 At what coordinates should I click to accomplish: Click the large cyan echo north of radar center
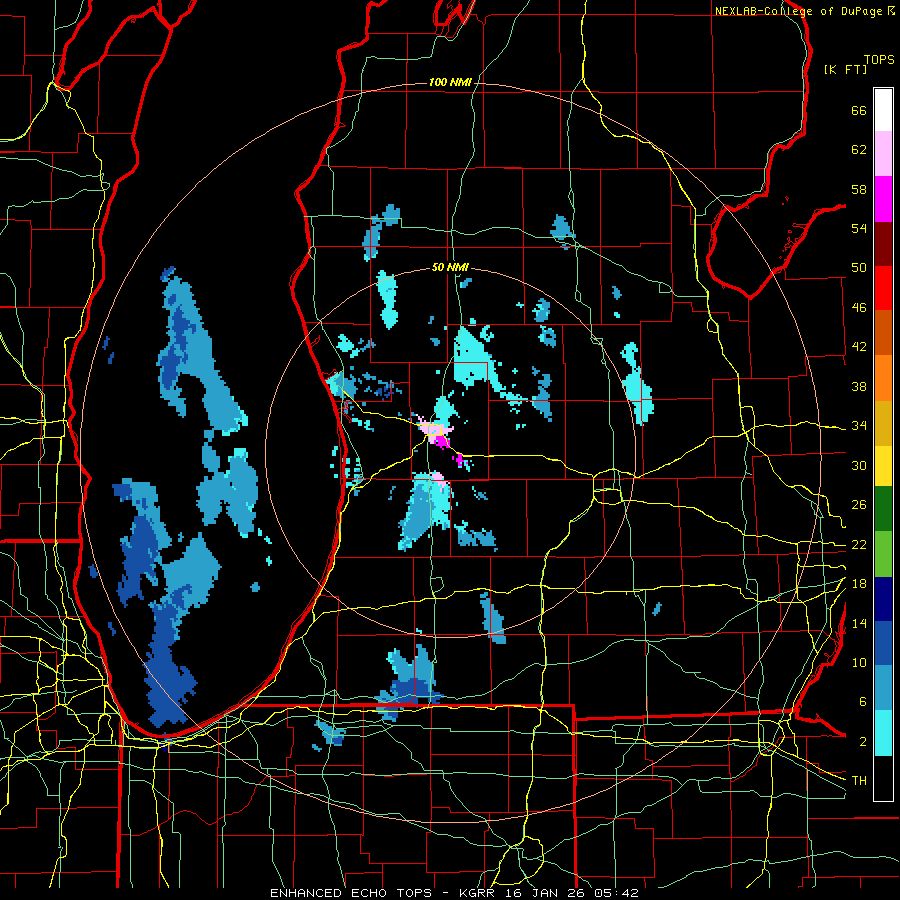[x=474, y=359]
